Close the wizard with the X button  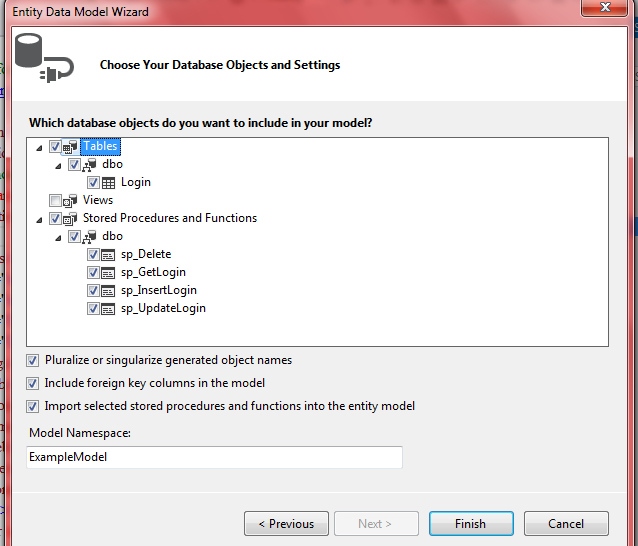(x=605, y=8)
